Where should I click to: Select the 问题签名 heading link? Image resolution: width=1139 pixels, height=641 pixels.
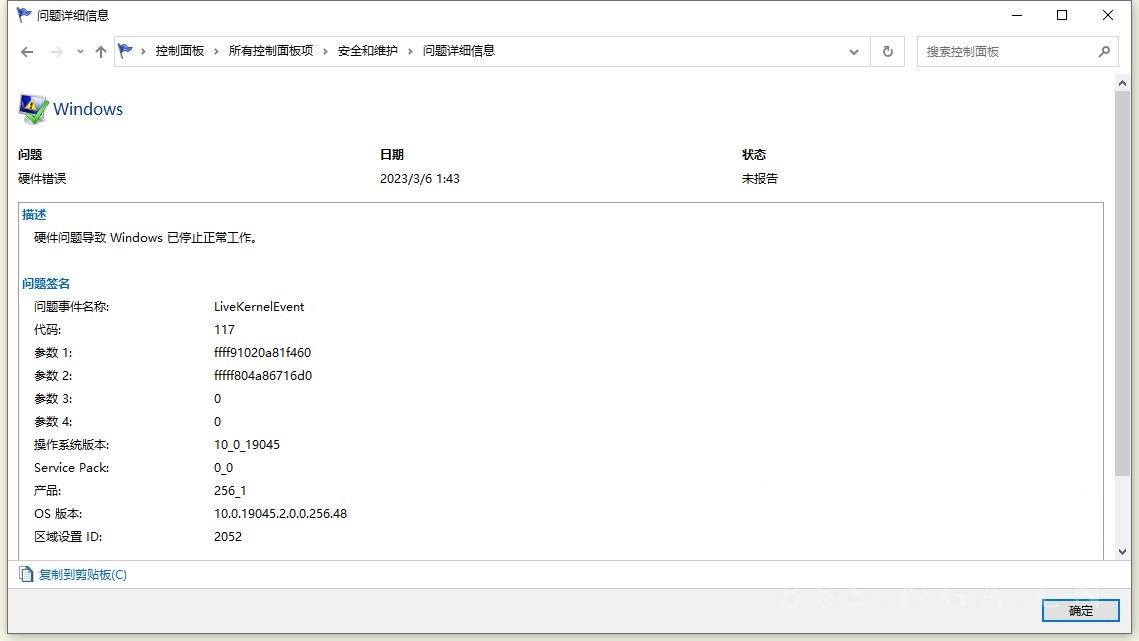[45, 283]
